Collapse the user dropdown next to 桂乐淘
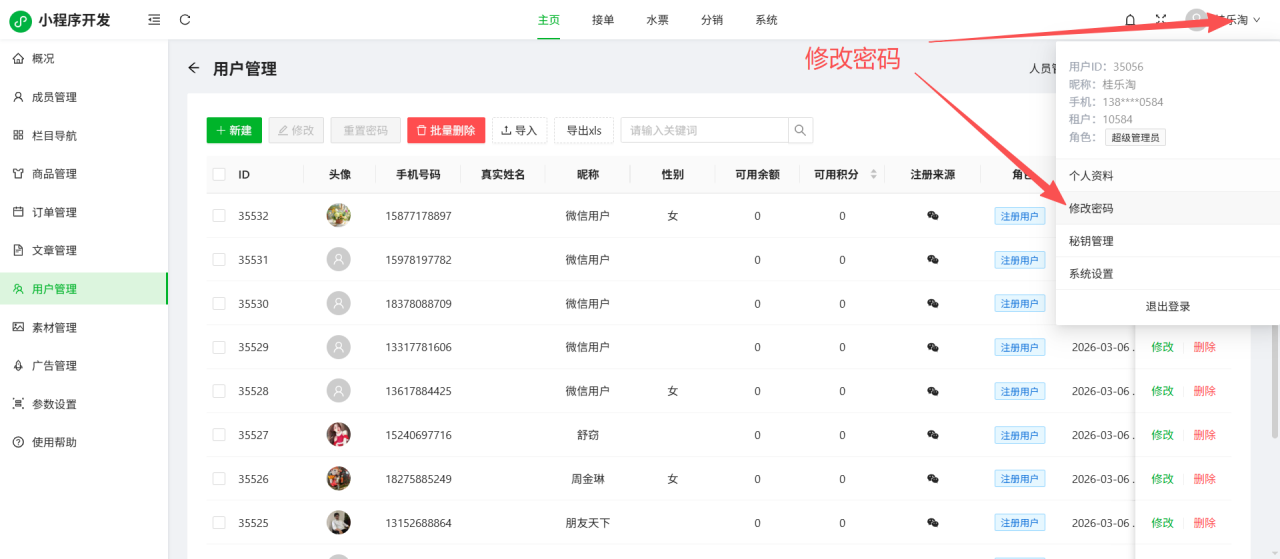 [x=1257, y=20]
